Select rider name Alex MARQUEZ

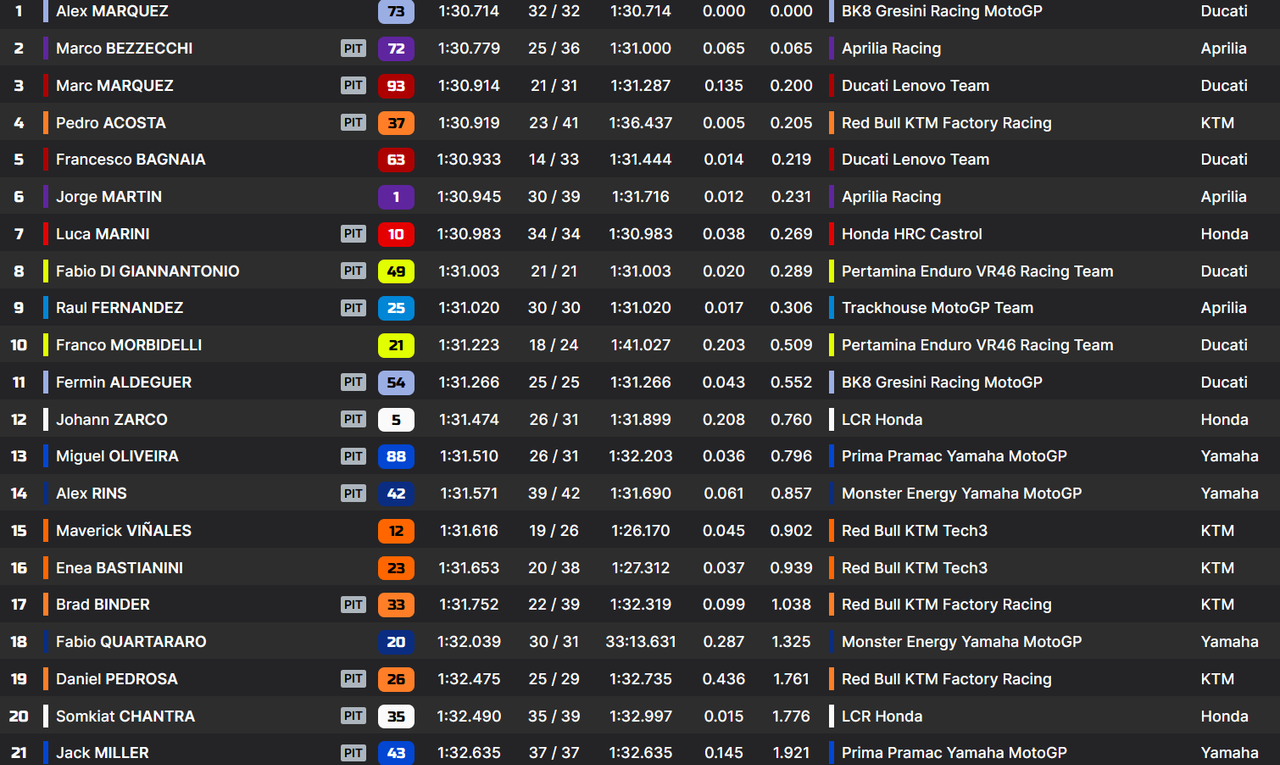(112, 11)
